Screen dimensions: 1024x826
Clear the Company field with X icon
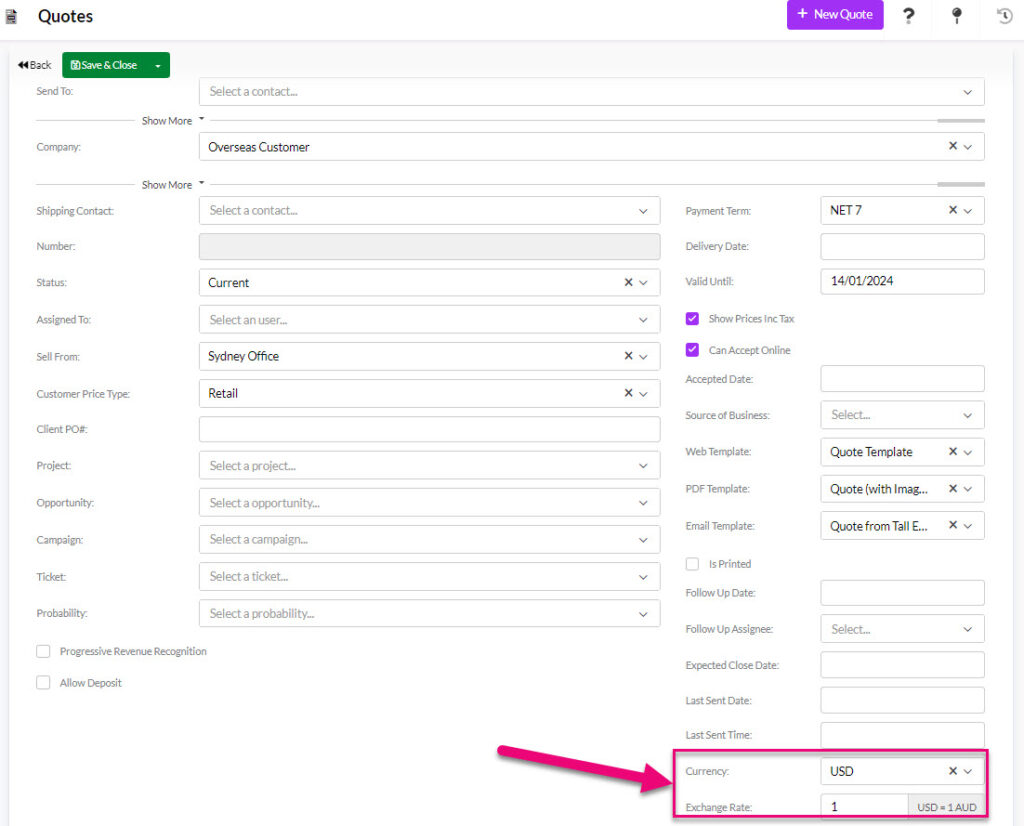[x=953, y=146]
